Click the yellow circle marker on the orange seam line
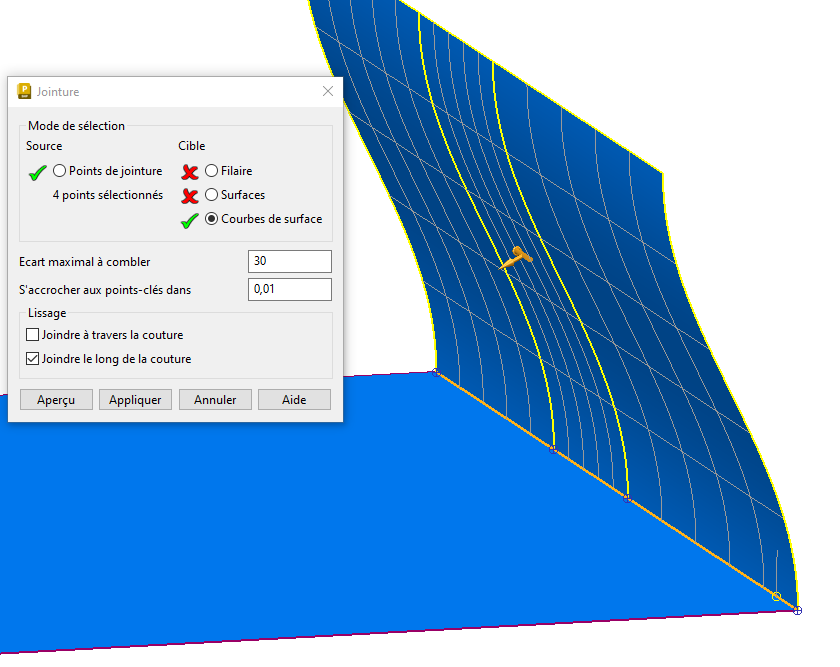Image resolution: width=840 pixels, height=667 pixels. 776,596
